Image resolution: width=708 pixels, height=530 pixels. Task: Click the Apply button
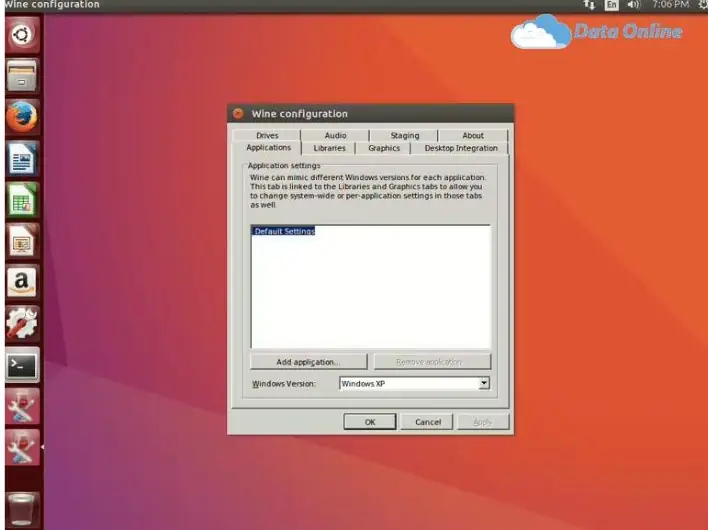[x=483, y=422]
